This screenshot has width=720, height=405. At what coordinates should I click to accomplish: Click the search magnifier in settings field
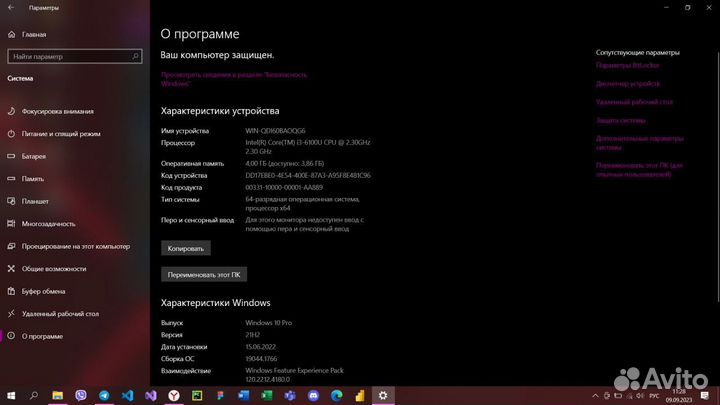(x=135, y=56)
